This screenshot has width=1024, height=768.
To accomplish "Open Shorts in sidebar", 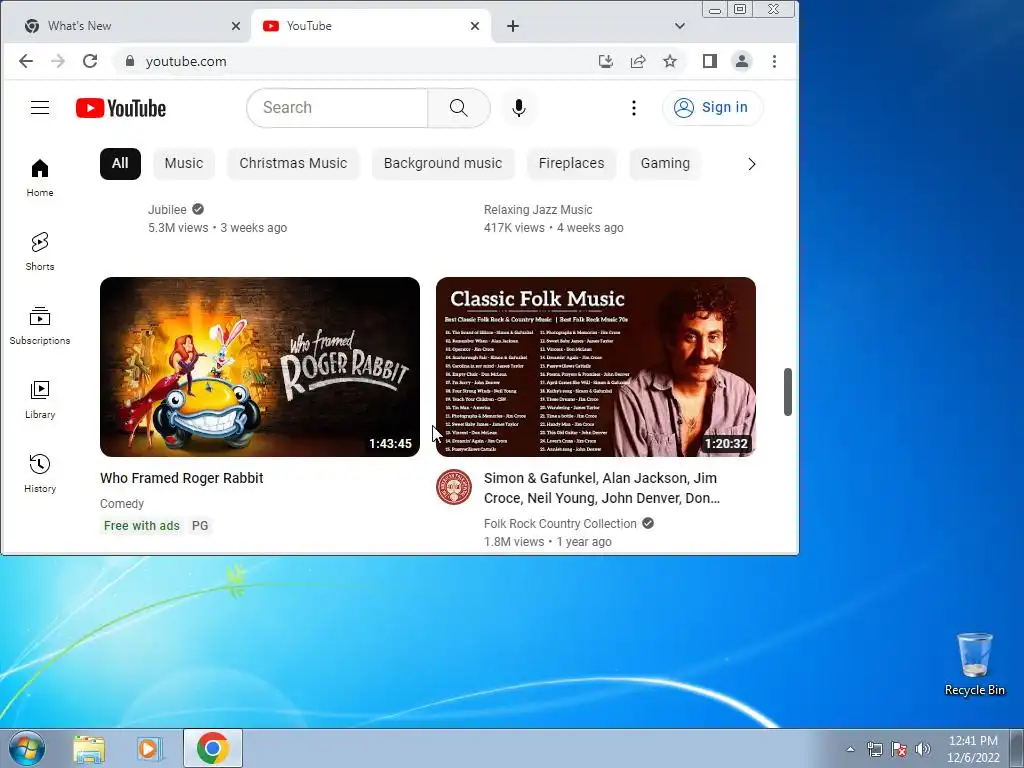I will [40, 251].
